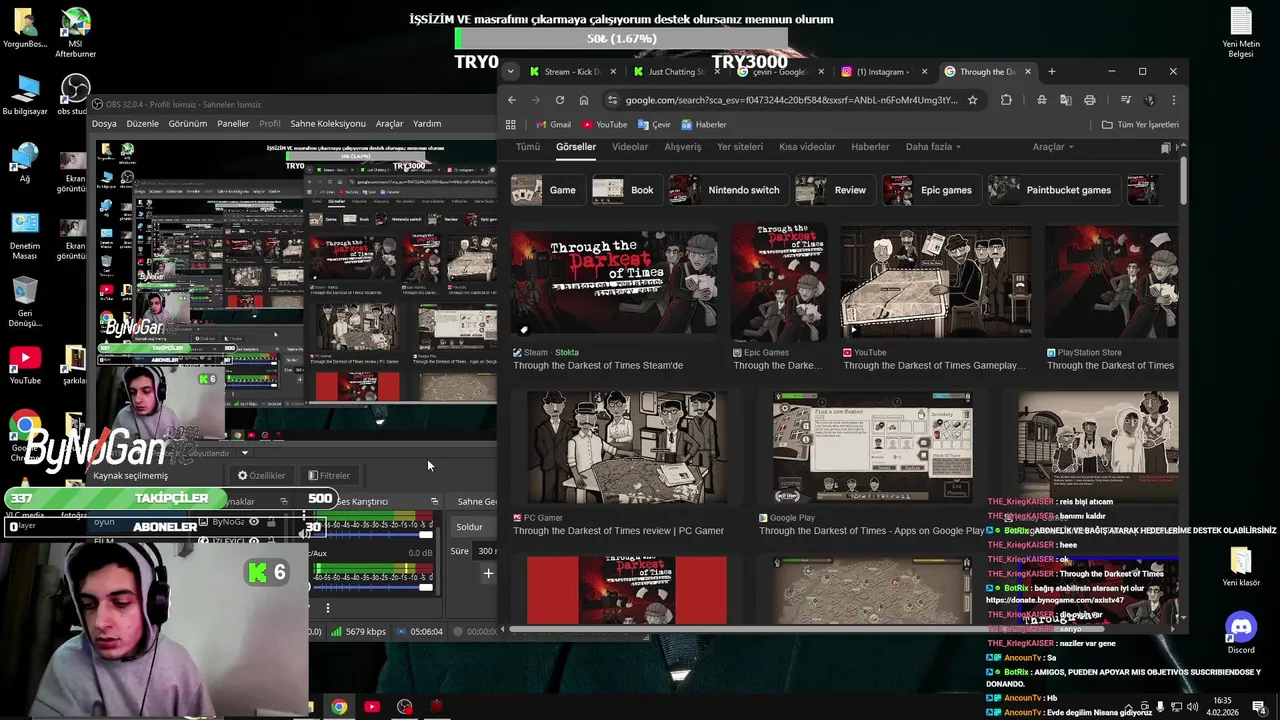Close the Through the Darkest tab
This screenshot has width=1280, height=720.
(1027, 71)
